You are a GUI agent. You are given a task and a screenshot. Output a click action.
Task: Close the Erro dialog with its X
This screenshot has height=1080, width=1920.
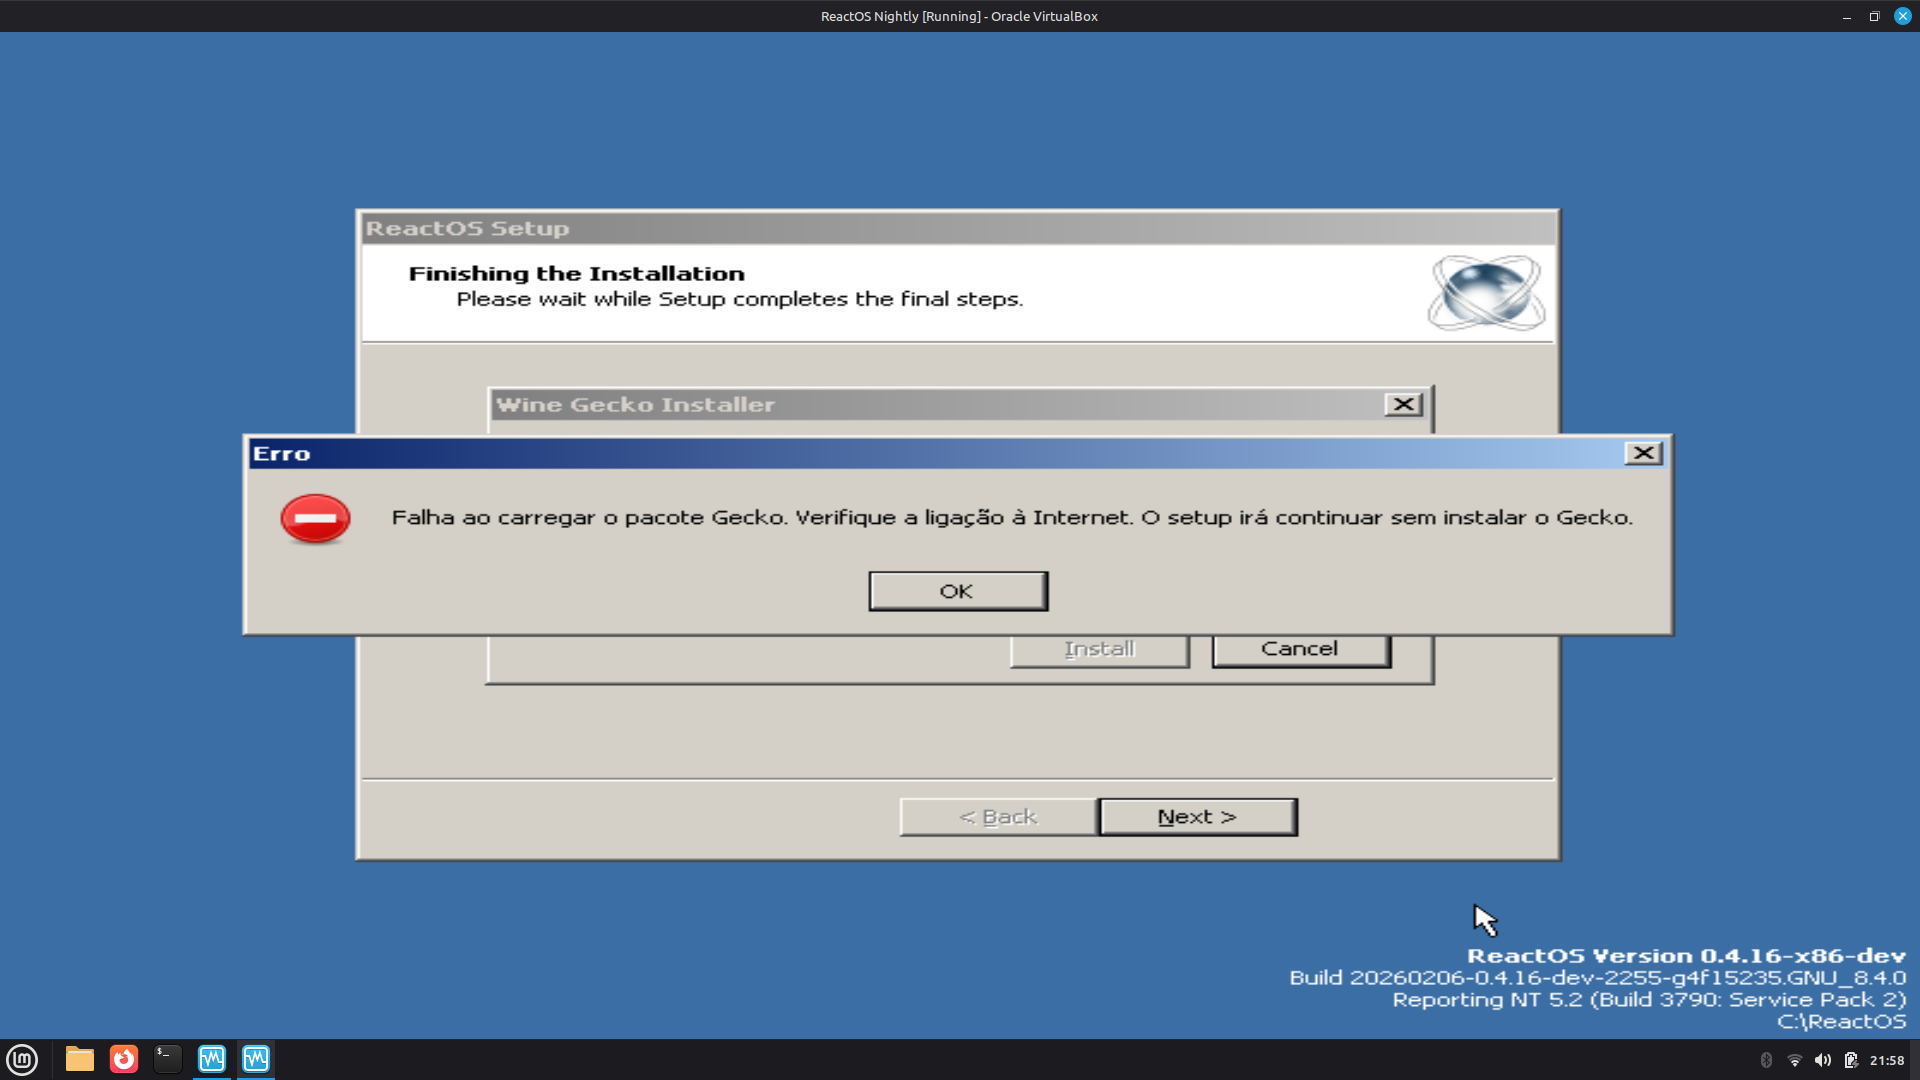point(1643,453)
